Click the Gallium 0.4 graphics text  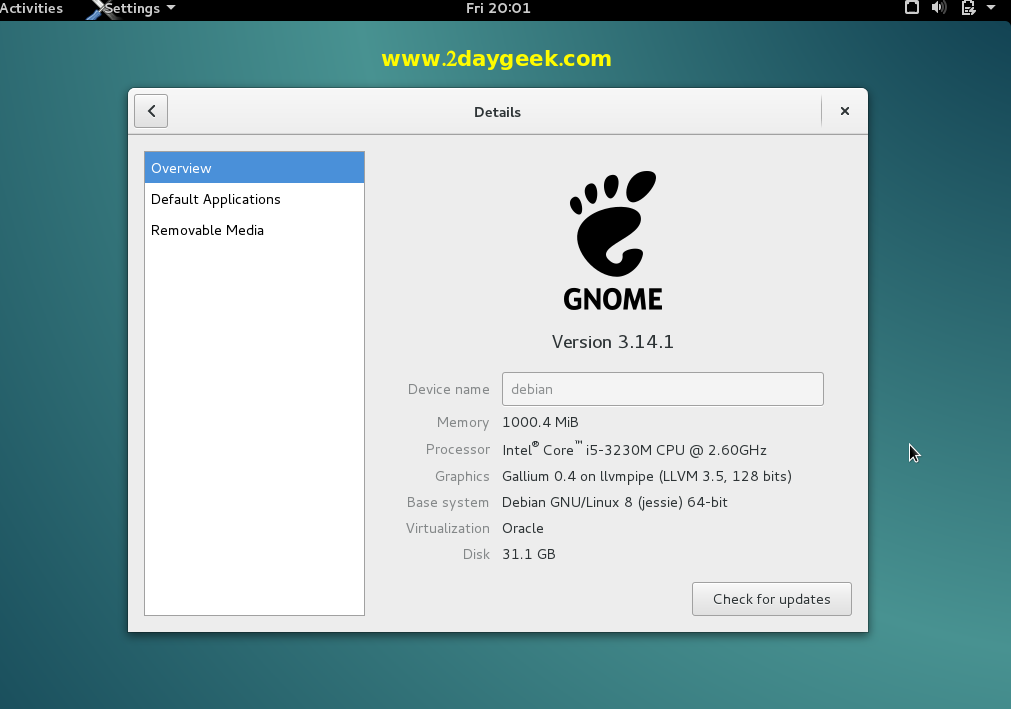[x=647, y=476]
